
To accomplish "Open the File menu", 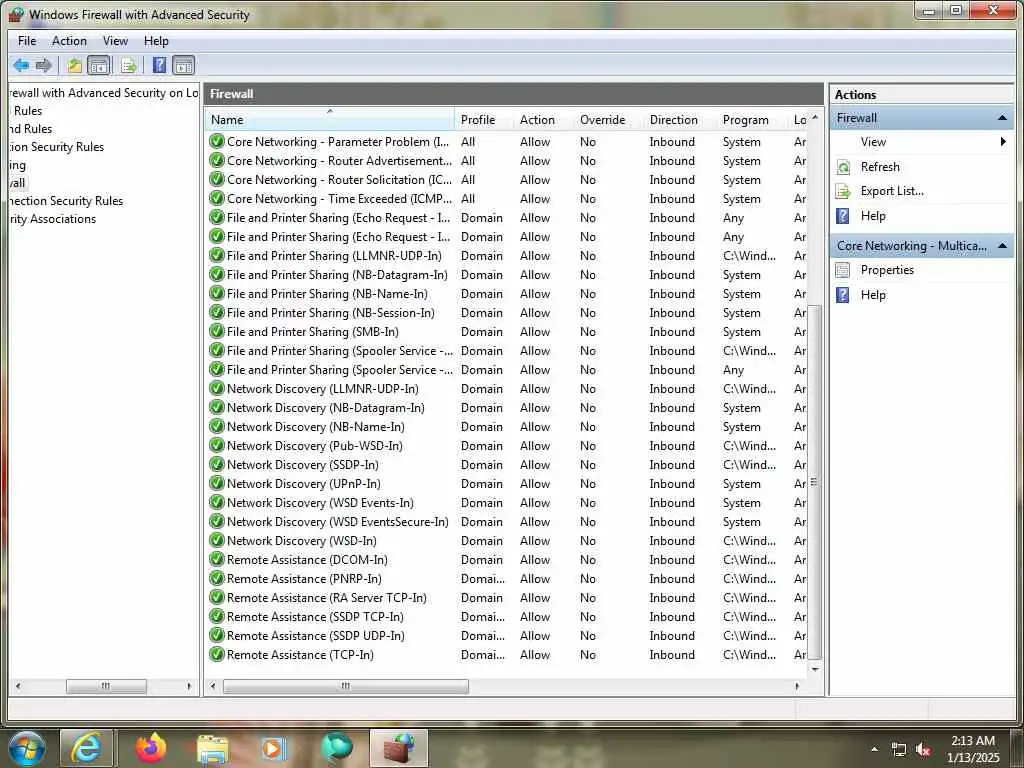I will tap(27, 40).
